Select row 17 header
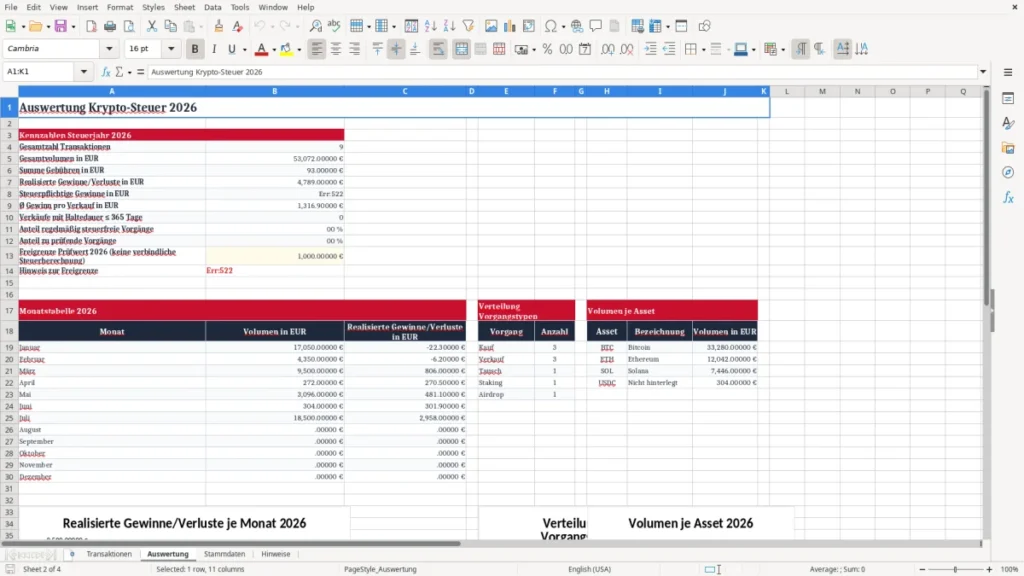Image resolution: width=1024 pixels, height=576 pixels. [9, 311]
